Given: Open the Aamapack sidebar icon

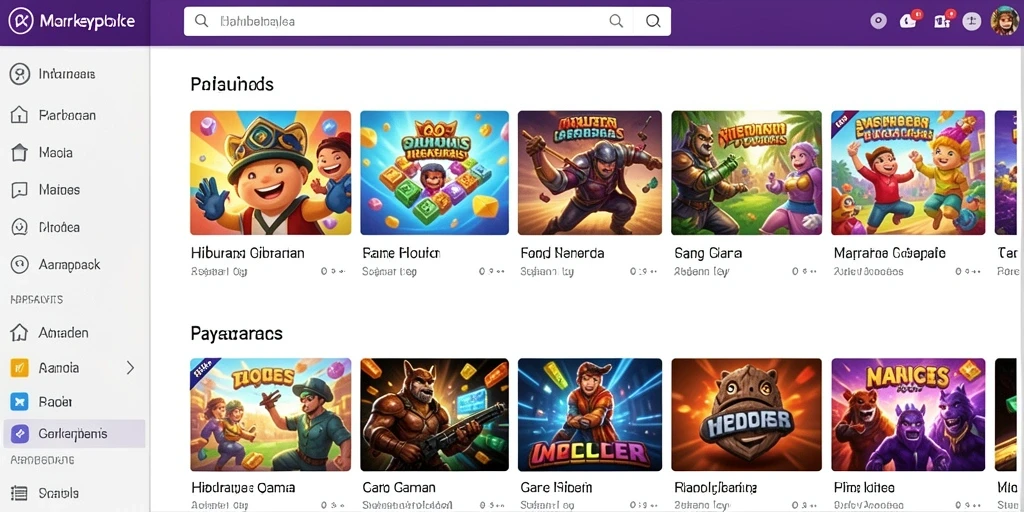Looking at the screenshot, I should [20, 264].
